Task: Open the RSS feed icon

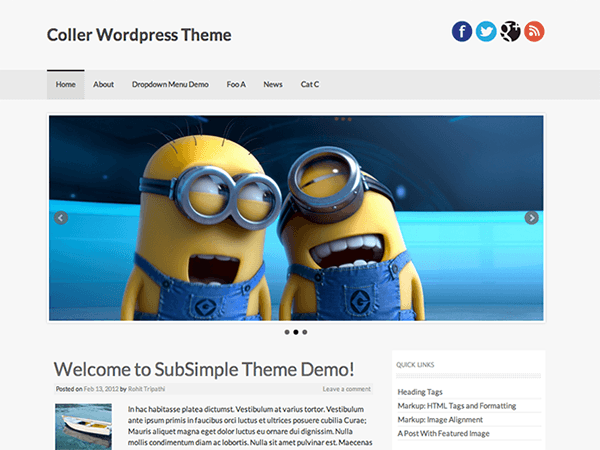Action: [534, 31]
